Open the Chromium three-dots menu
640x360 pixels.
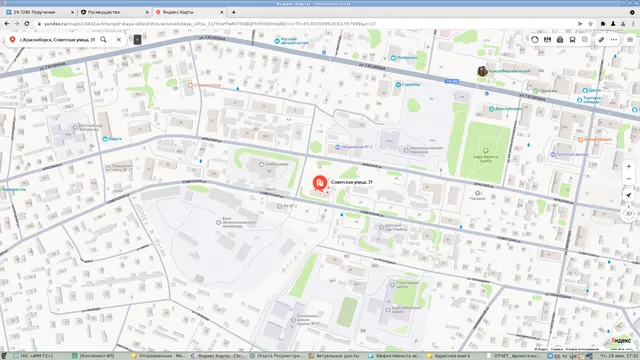(633, 24)
